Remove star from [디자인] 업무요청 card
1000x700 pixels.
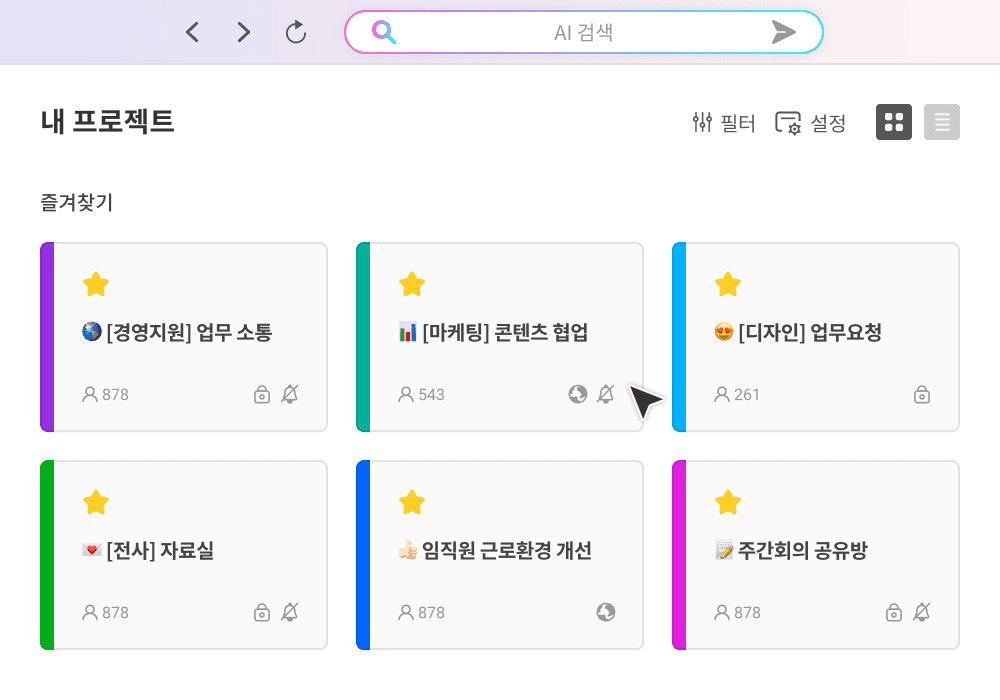pyautogui.click(x=728, y=284)
